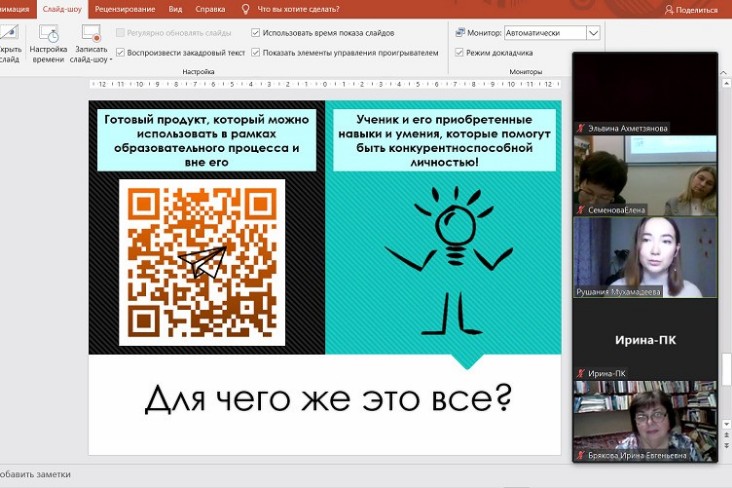Image resolution: width=732 pixels, height=488 pixels.
Task: Click the 'Добавить заметки' notes area
Action: coord(40,473)
